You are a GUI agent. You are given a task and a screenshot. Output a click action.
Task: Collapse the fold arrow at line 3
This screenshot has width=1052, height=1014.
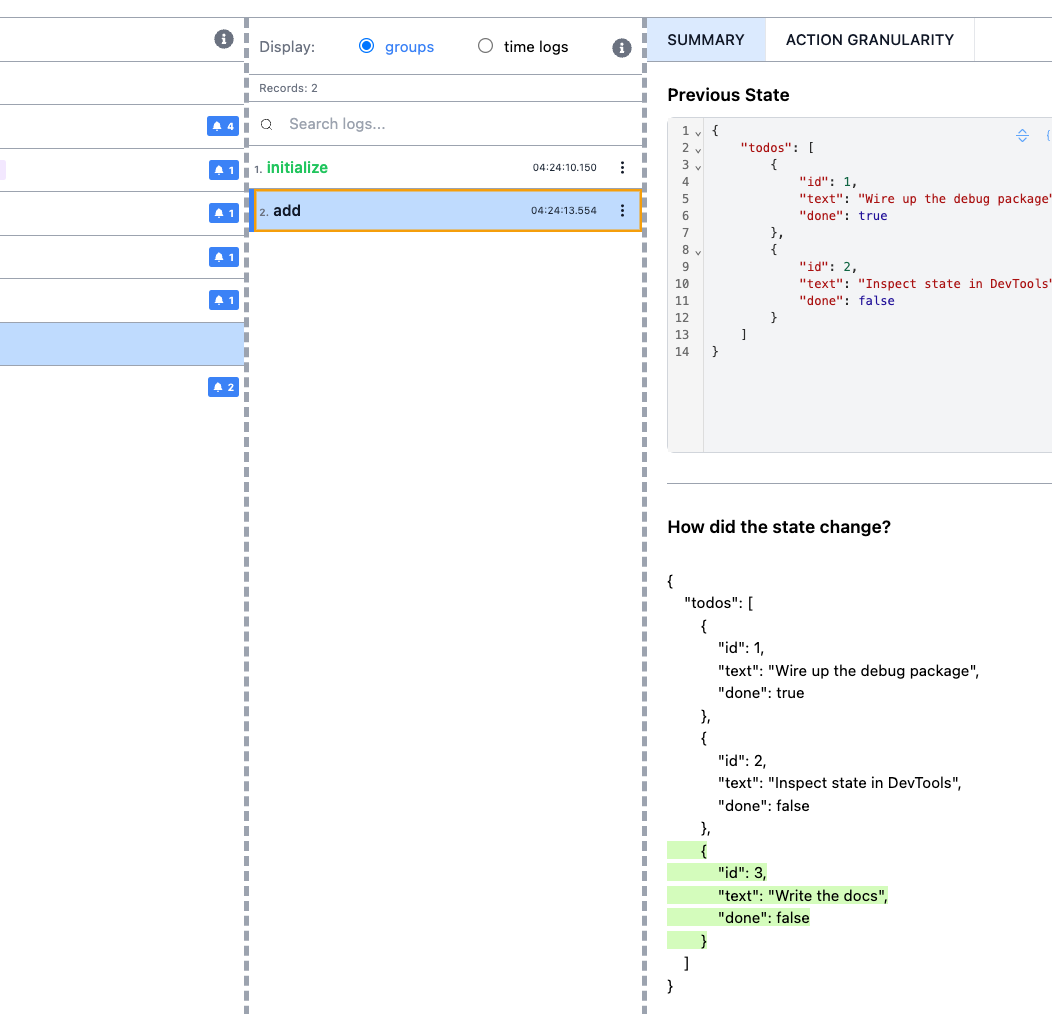click(x=698, y=166)
